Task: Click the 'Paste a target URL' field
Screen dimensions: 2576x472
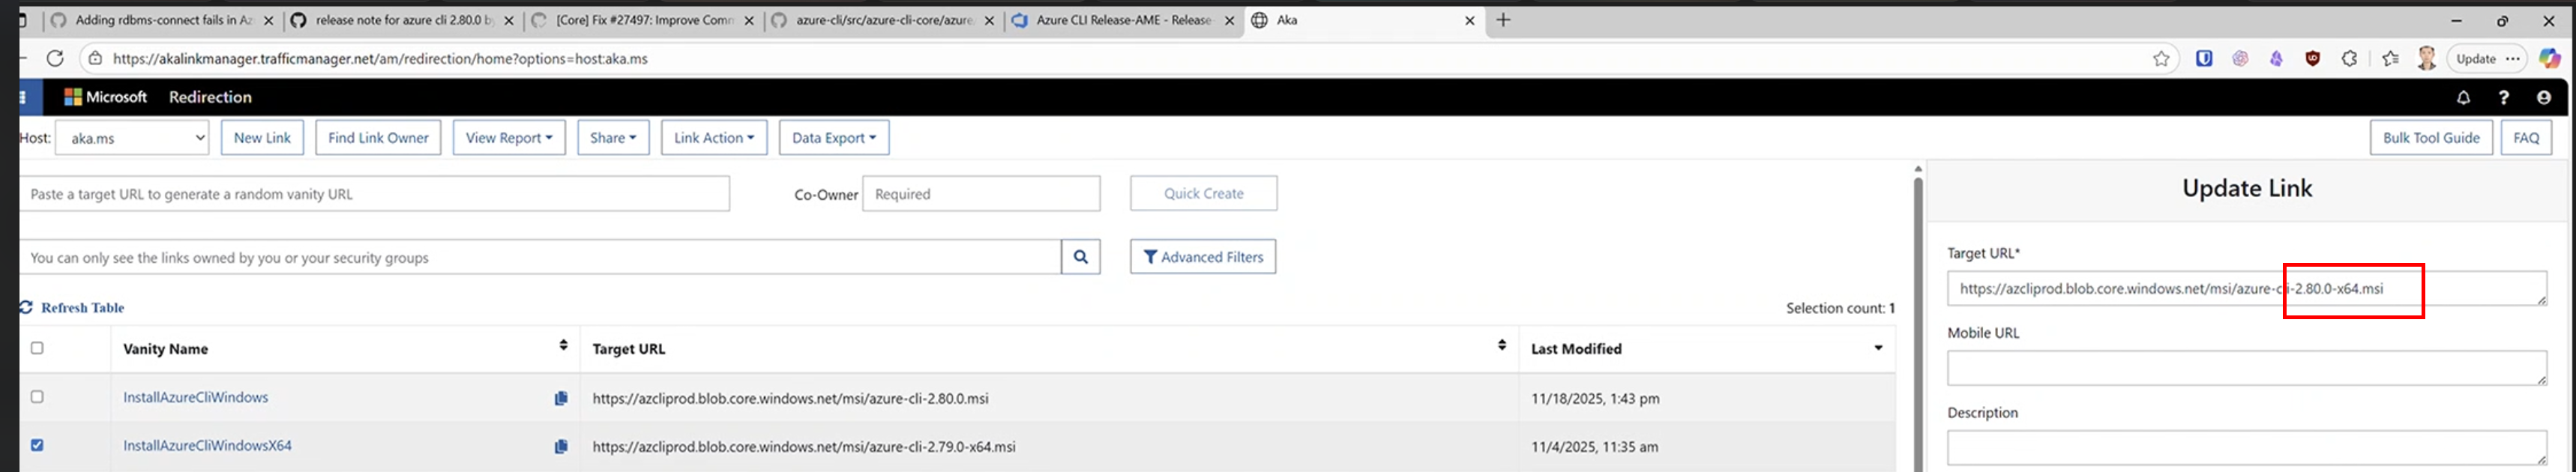Action: (x=374, y=194)
